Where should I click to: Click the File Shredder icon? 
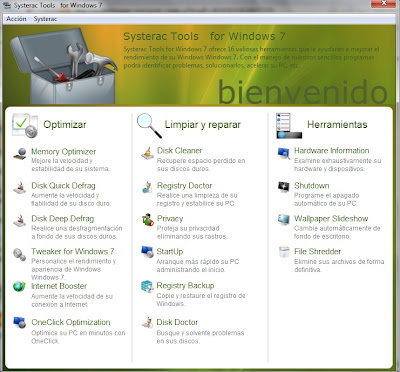(284, 252)
